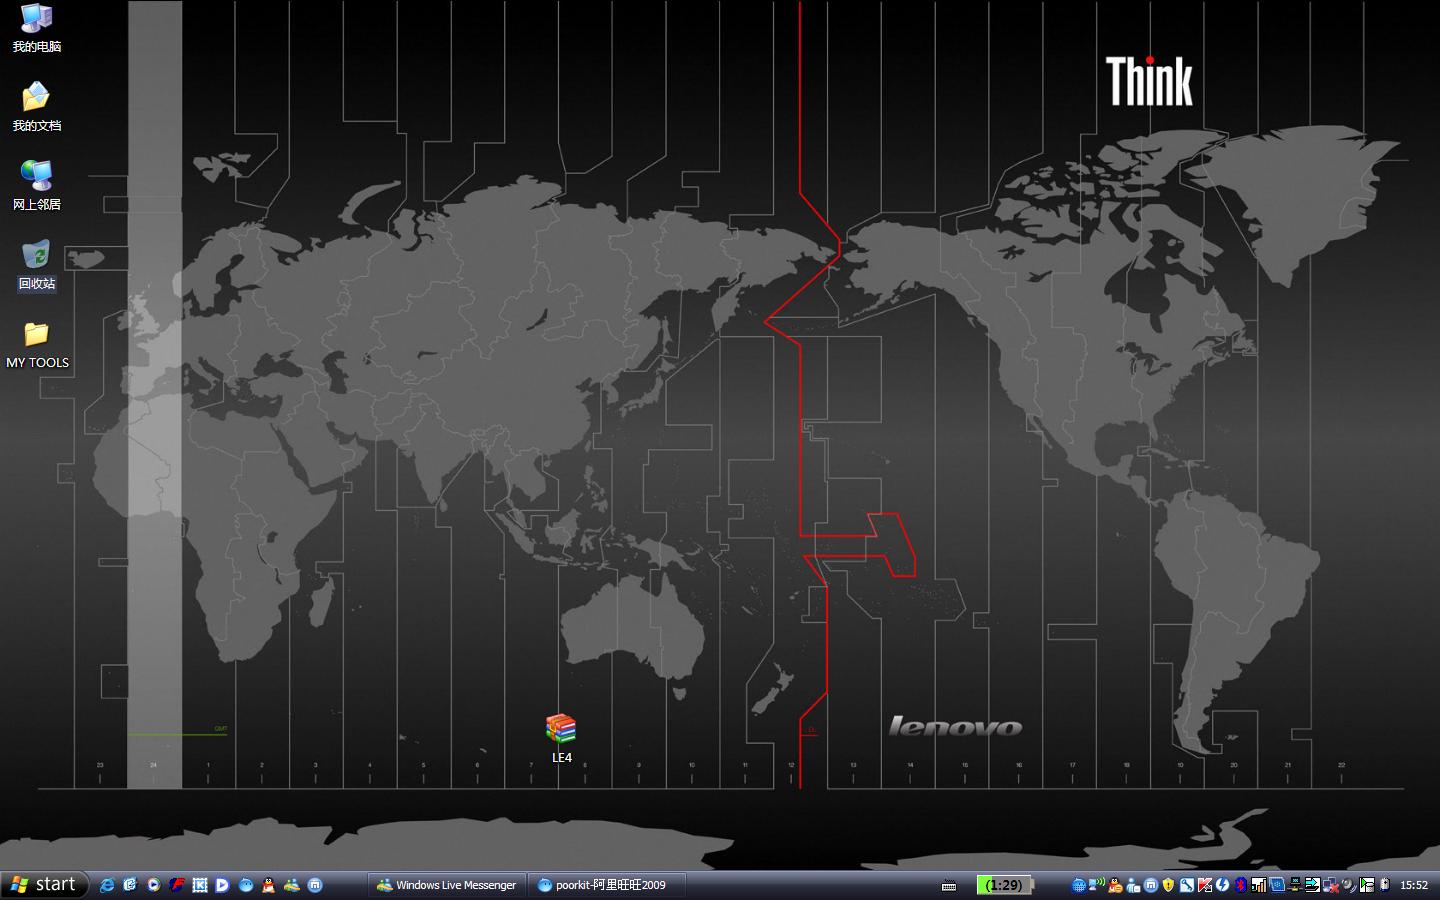The height and width of the screenshot is (900, 1440).
Task: Open the 我的电脑 desktop icon
Action: [x=36, y=27]
